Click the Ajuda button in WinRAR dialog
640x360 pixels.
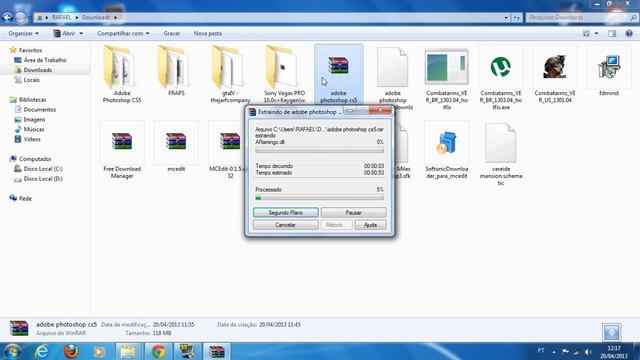(x=370, y=225)
